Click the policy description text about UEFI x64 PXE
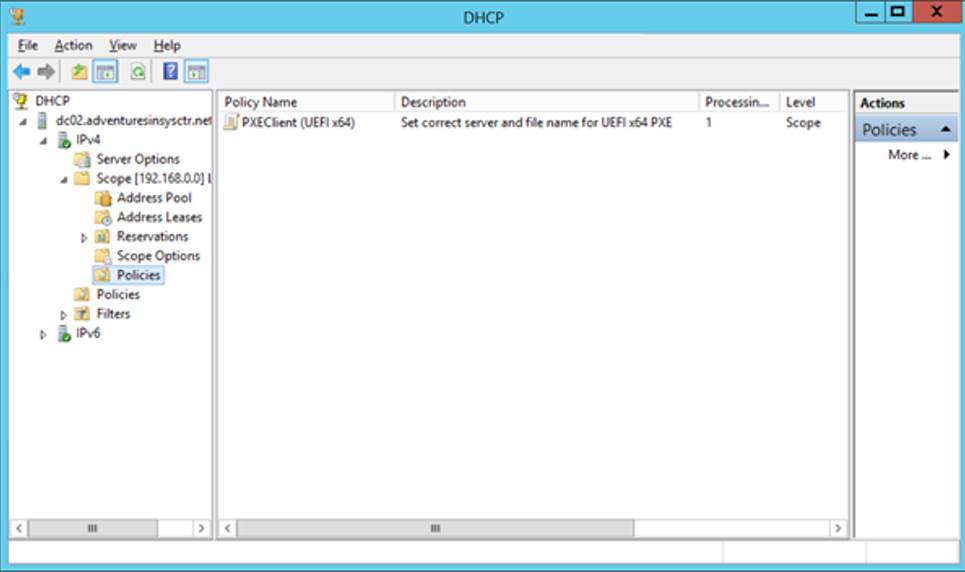The image size is (965, 572). [536, 123]
